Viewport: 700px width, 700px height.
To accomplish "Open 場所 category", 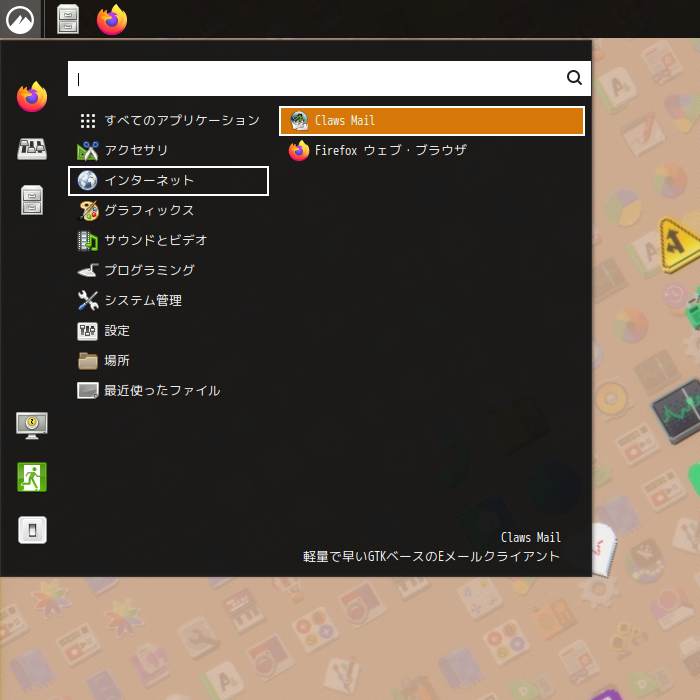I will 168,361.
